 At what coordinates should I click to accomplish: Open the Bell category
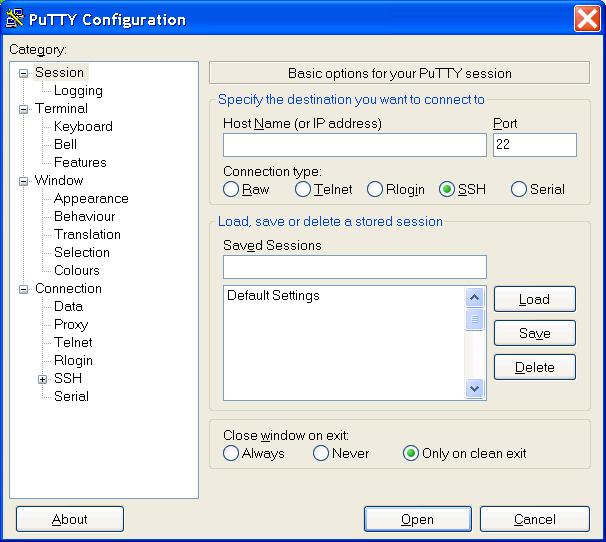[65, 144]
